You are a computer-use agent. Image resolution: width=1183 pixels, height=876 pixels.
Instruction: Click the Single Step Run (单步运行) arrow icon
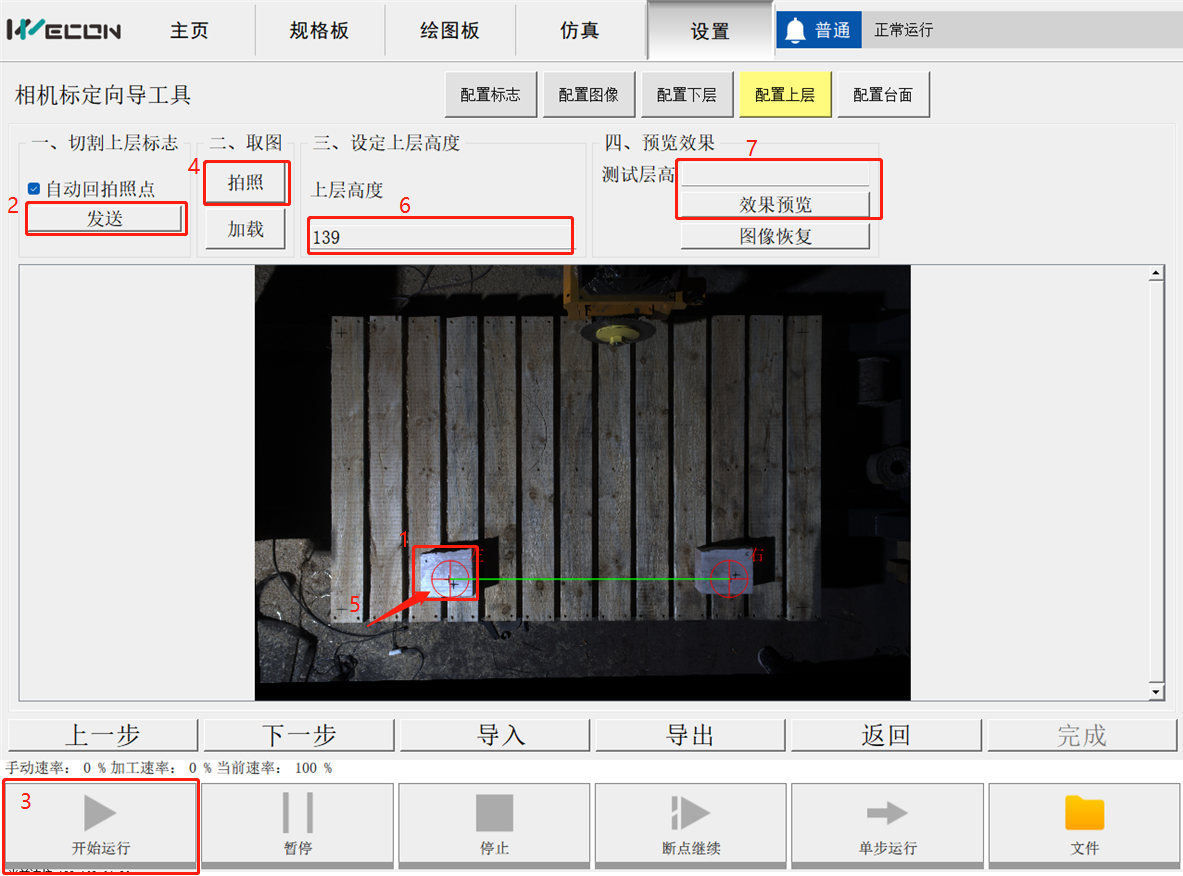pyautogui.click(x=886, y=813)
